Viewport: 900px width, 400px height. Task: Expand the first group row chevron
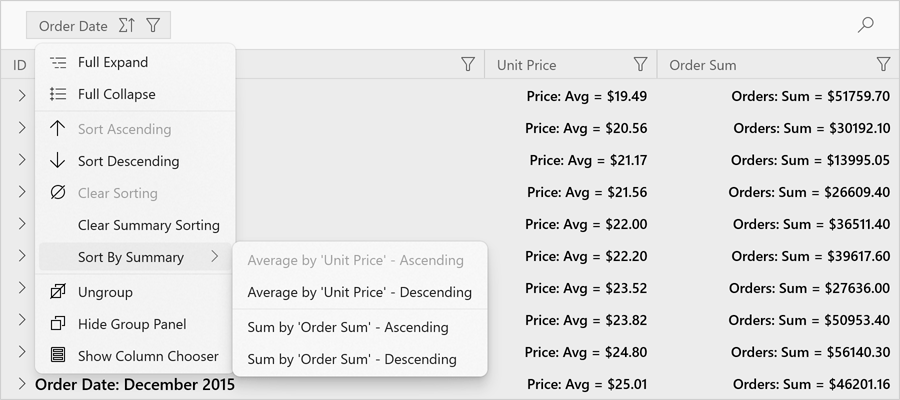(22, 96)
